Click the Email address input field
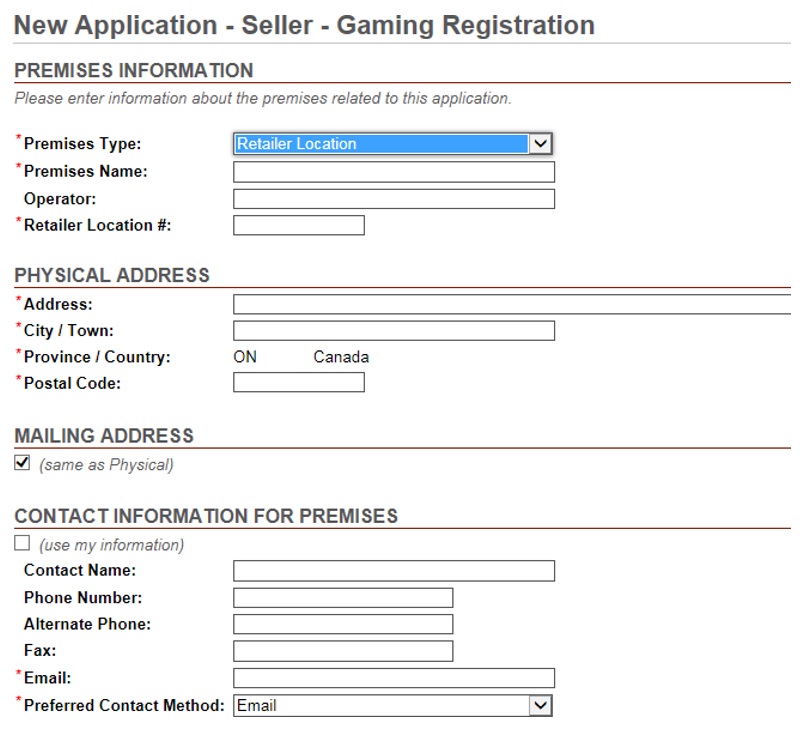This screenshot has width=812, height=730. tap(394, 678)
